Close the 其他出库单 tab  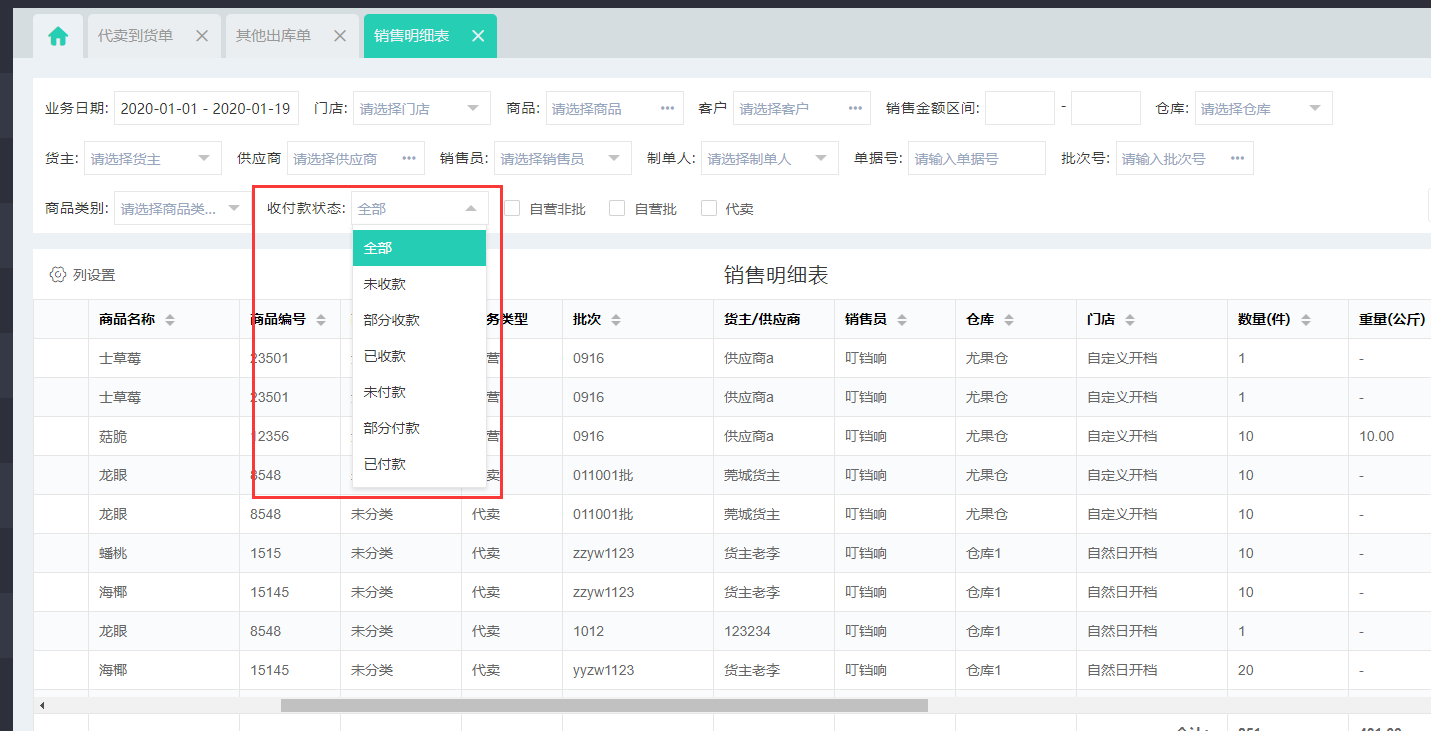[340, 36]
